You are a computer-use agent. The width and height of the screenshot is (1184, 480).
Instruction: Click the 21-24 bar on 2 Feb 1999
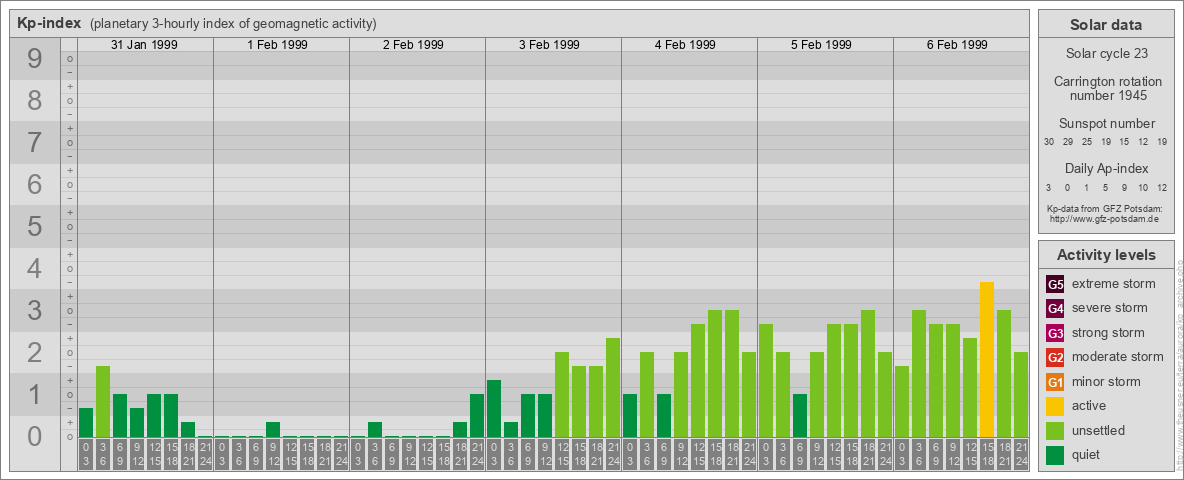tap(476, 415)
